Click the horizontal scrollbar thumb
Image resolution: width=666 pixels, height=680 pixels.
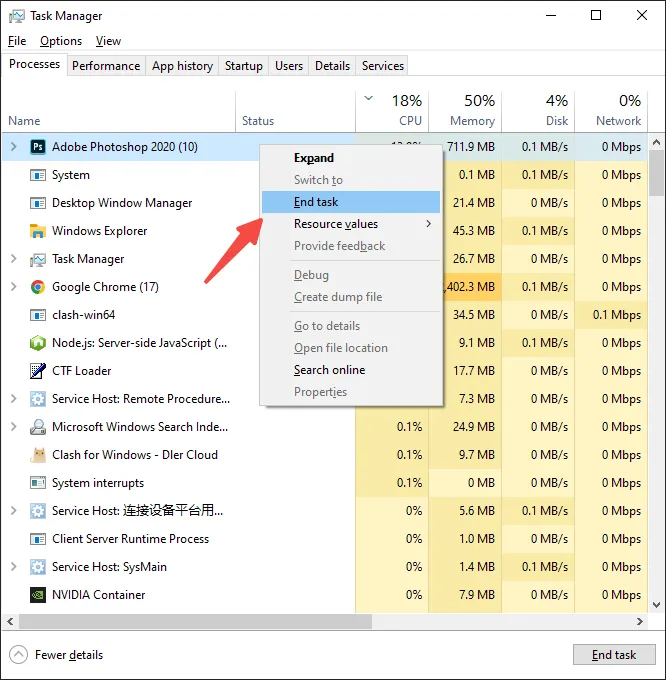click(195, 621)
